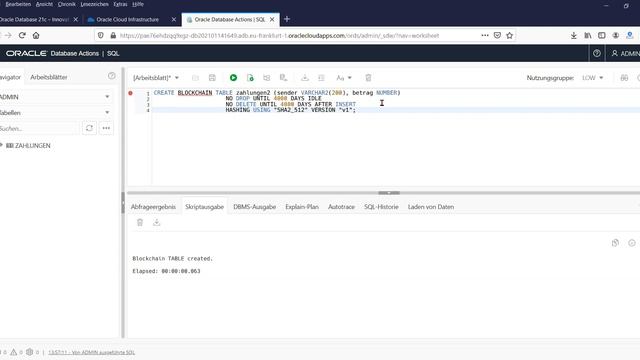Open the Autotrace tab
The image size is (640, 360).
pyautogui.click(x=341, y=207)
